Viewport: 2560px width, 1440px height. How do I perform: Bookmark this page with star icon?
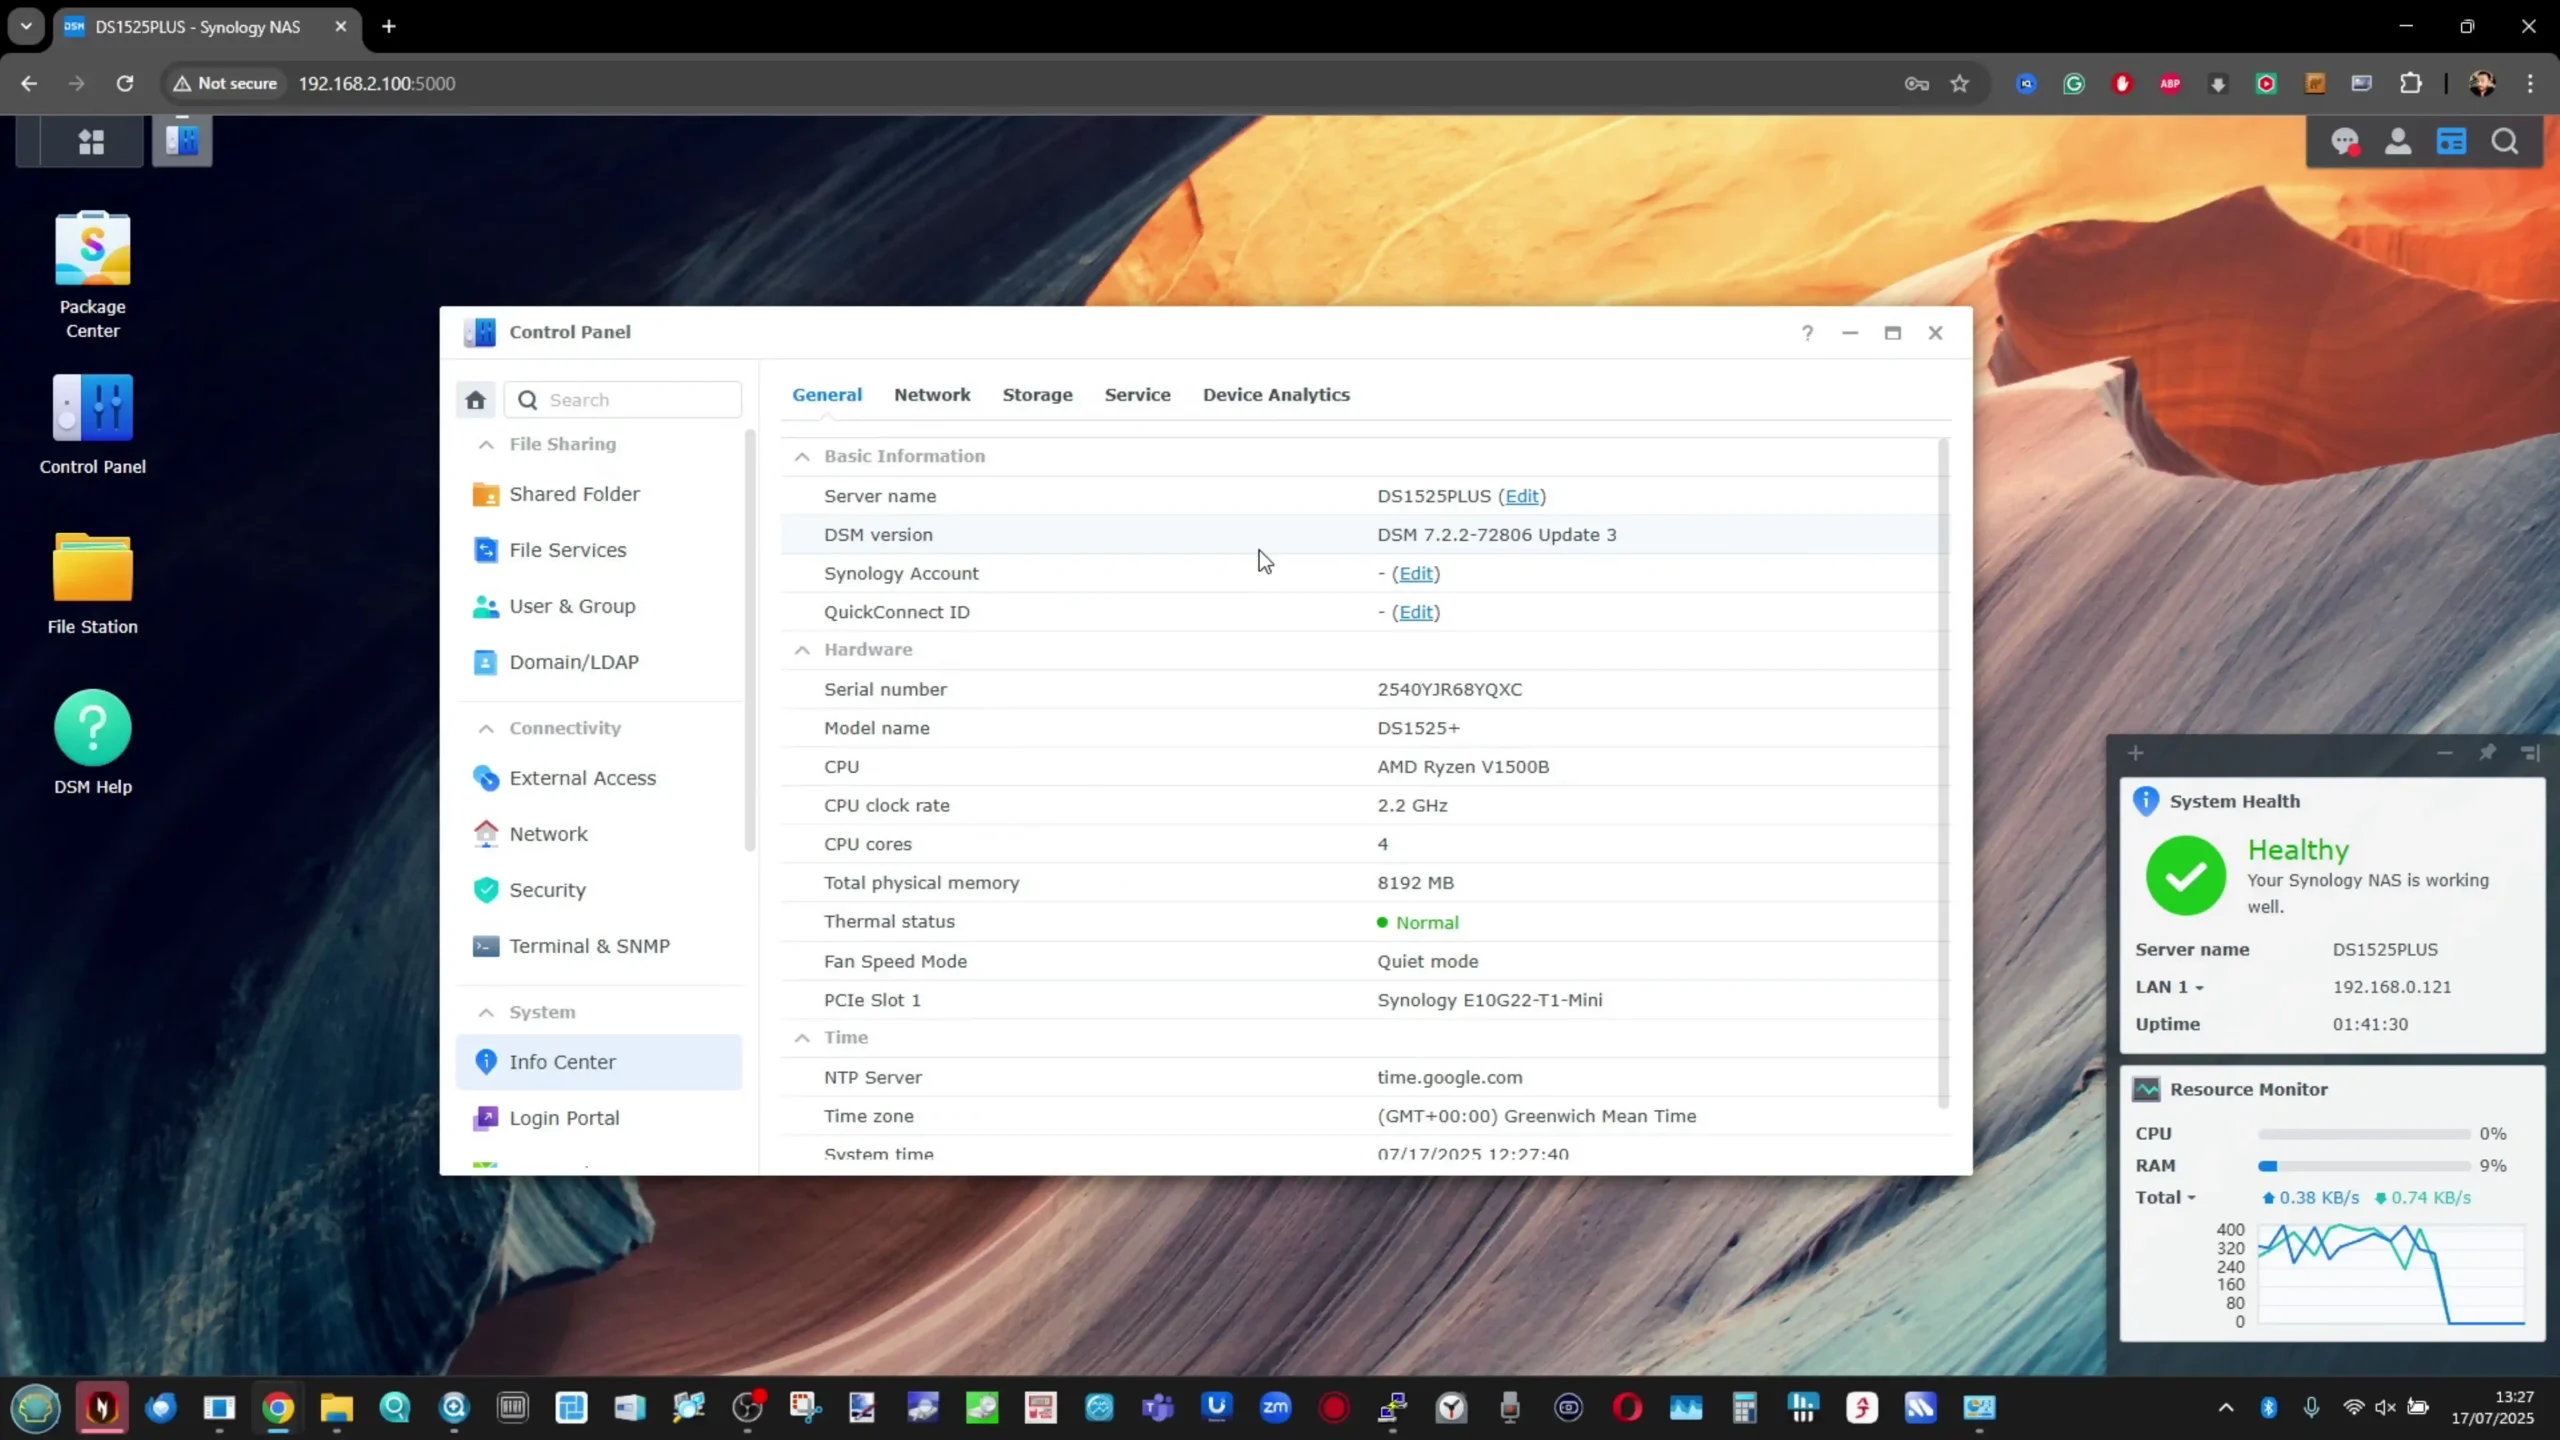(1959, 83)
